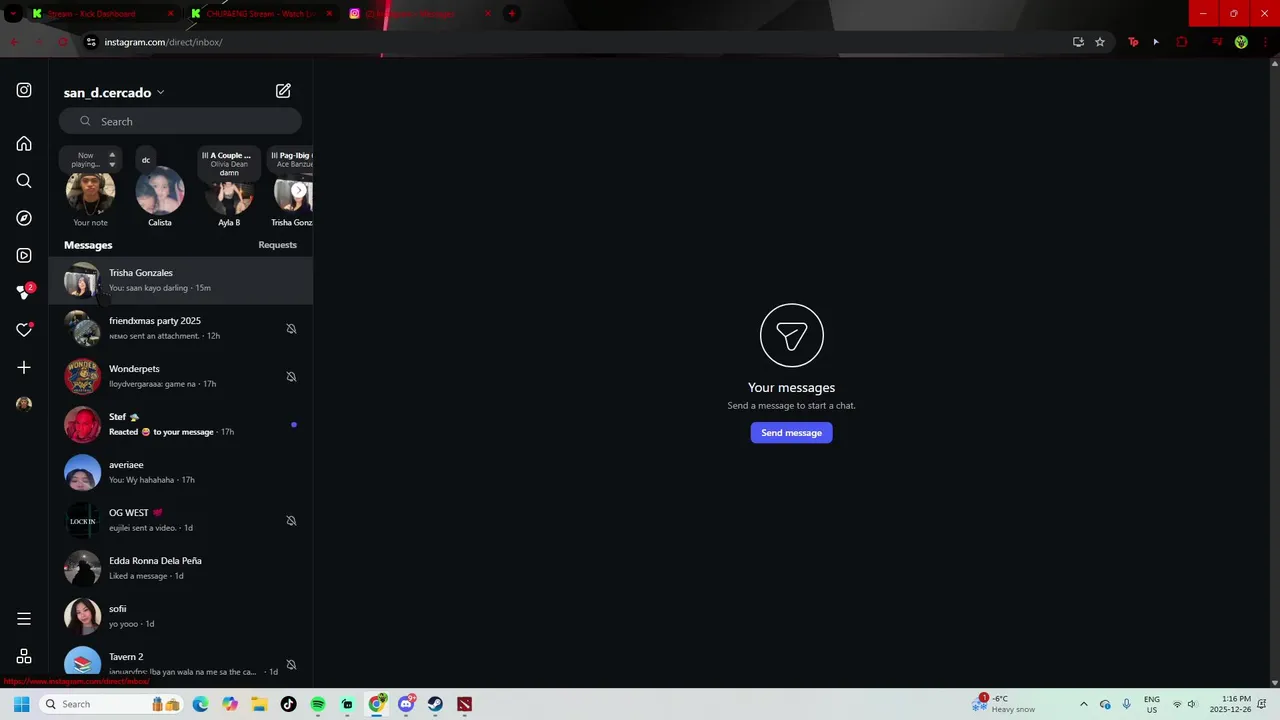Open TikTok from the taskbar
The image size is (1280, 720).
pyautogui.click(x=289, y=704)
